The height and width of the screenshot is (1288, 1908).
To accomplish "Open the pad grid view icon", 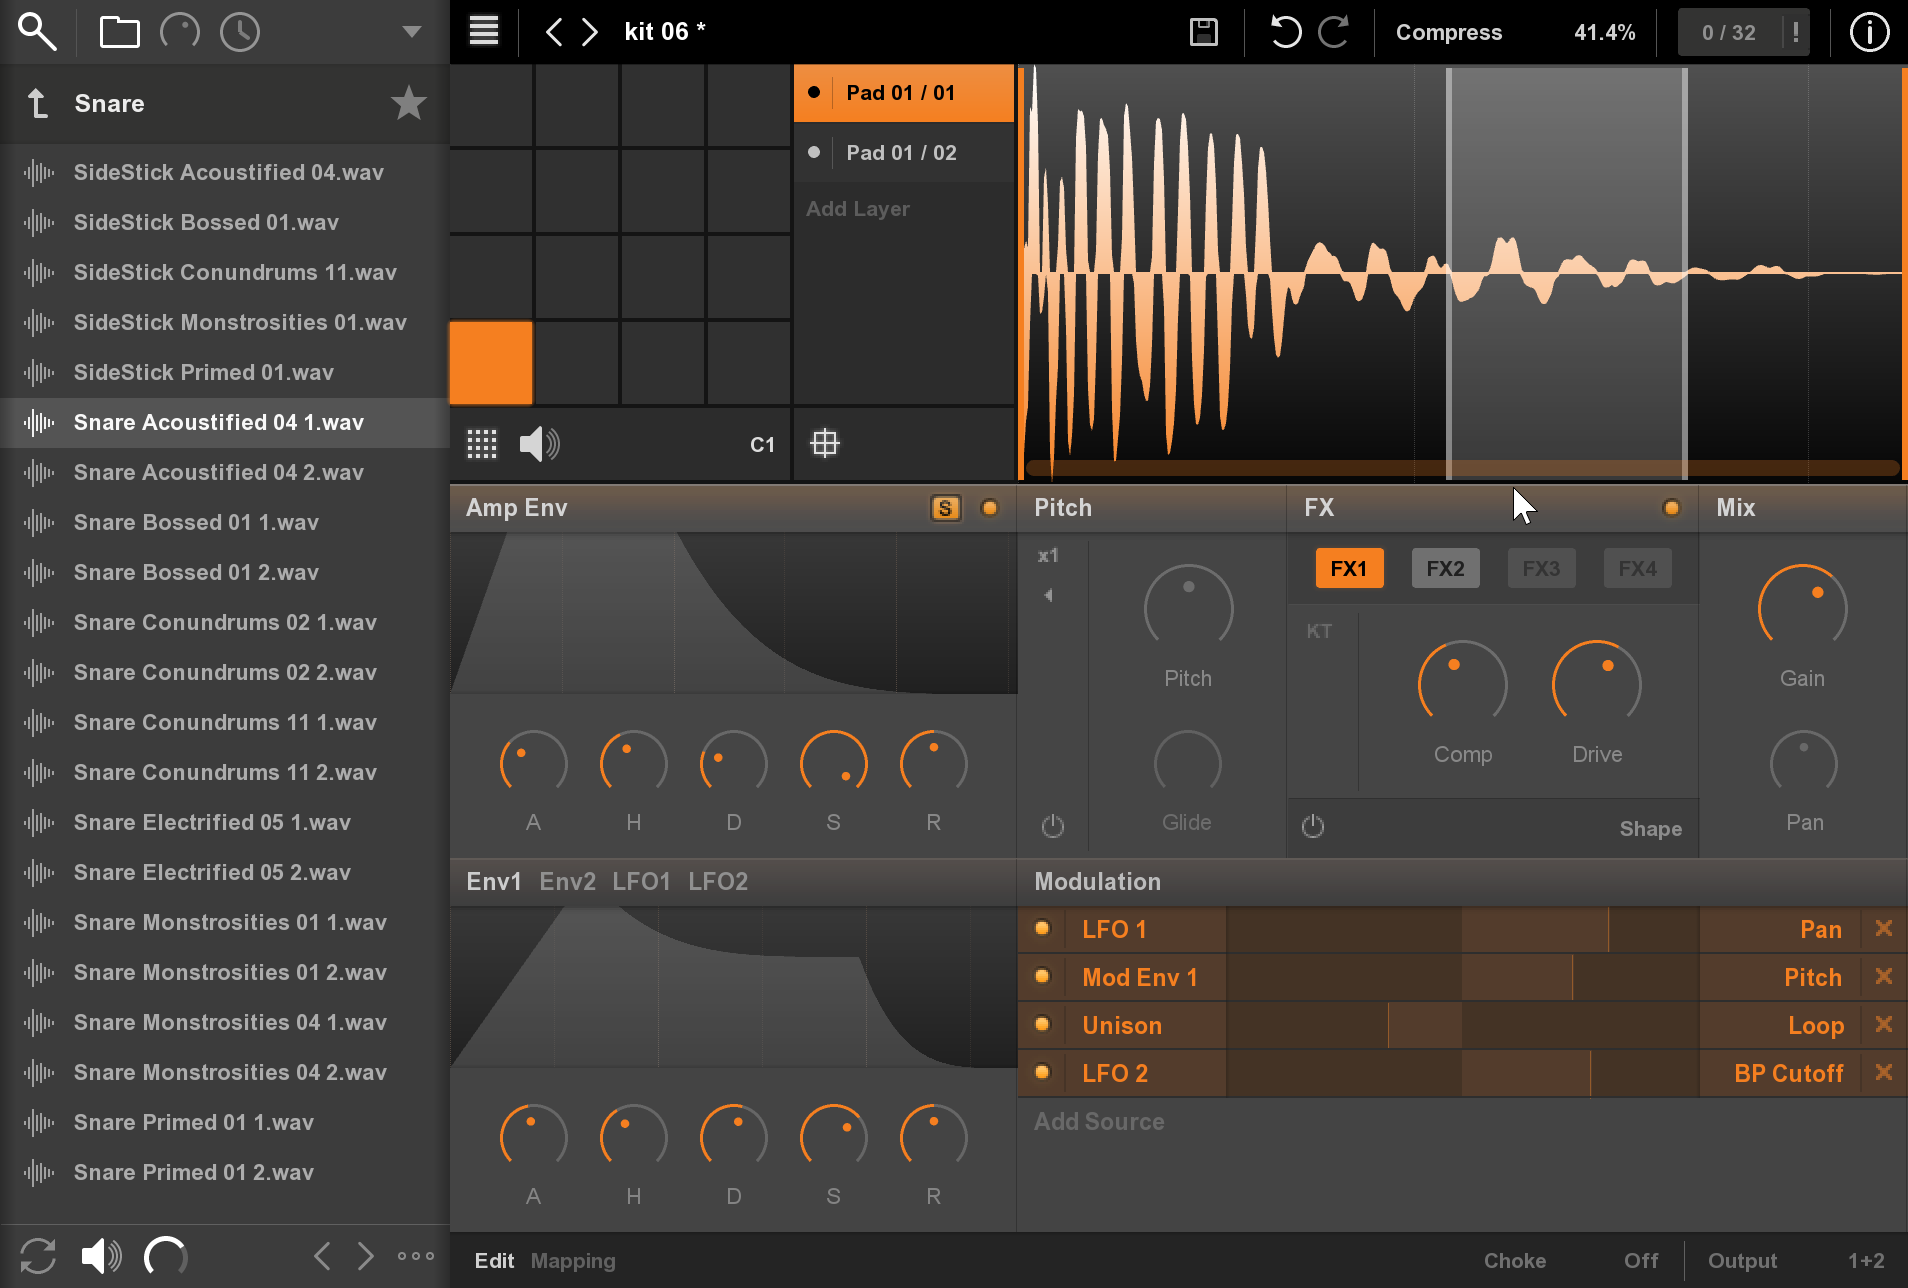I will click(482, 444).
